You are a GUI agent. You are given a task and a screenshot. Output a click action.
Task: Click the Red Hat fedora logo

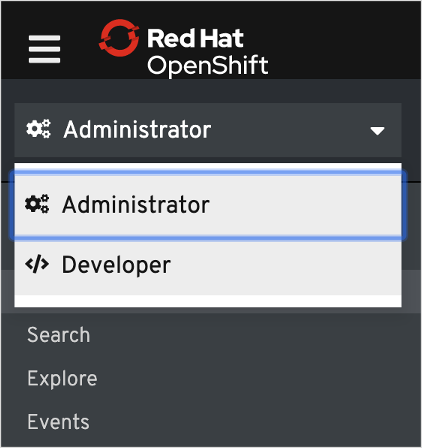pos(119,38)
